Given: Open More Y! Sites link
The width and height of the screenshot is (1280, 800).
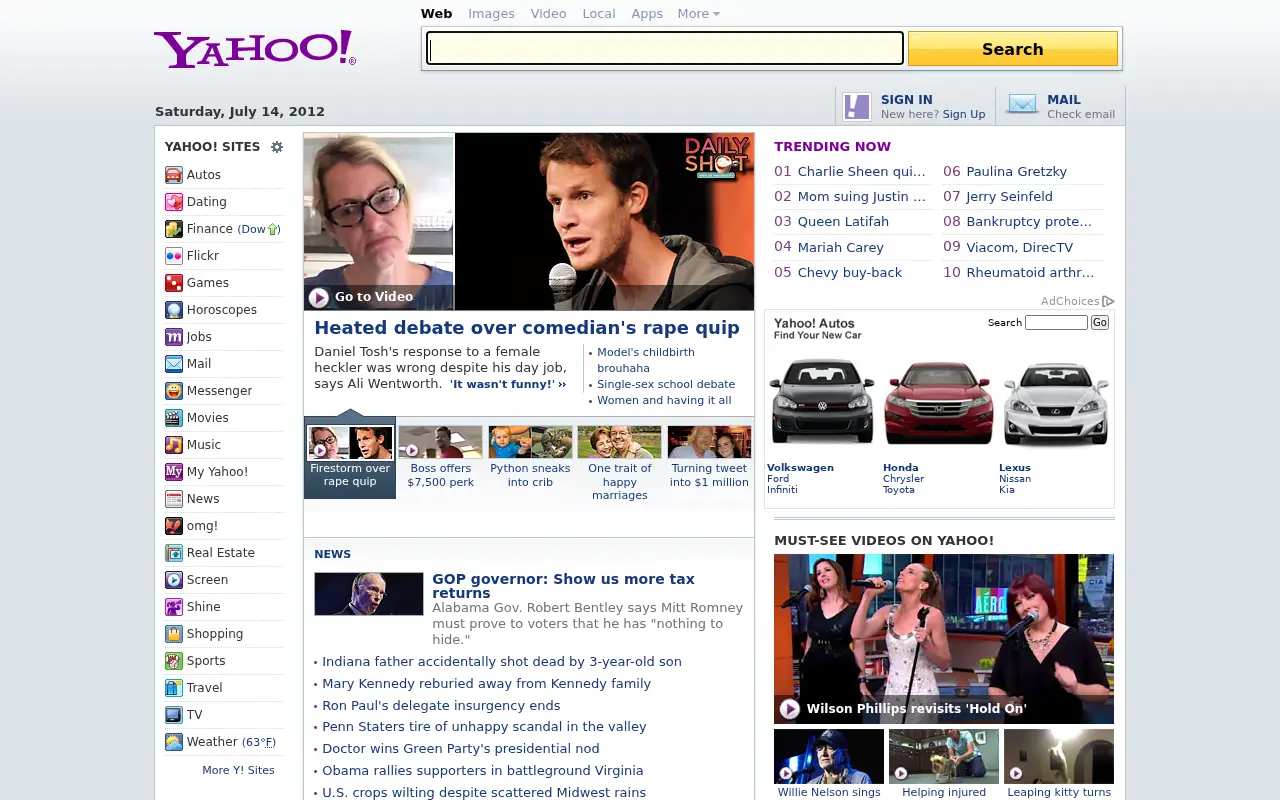Looking at the screenshot, I should click(x=238, y=770).
